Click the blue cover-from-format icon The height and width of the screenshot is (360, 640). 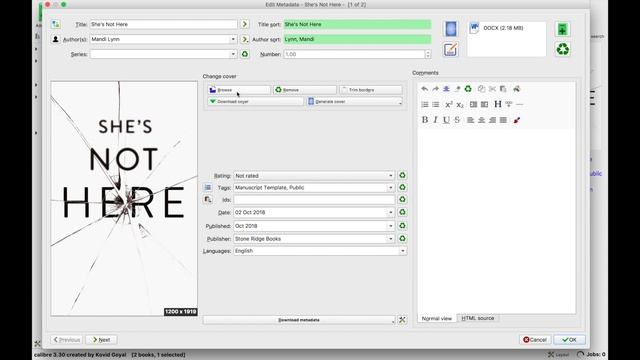[451, 29]
